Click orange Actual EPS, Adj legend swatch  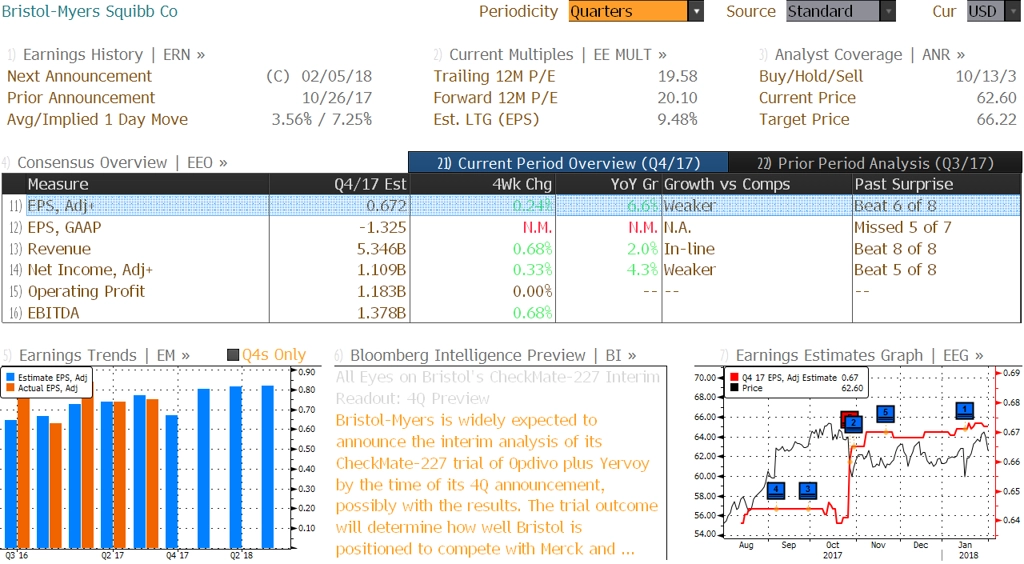tap(10, 388)
